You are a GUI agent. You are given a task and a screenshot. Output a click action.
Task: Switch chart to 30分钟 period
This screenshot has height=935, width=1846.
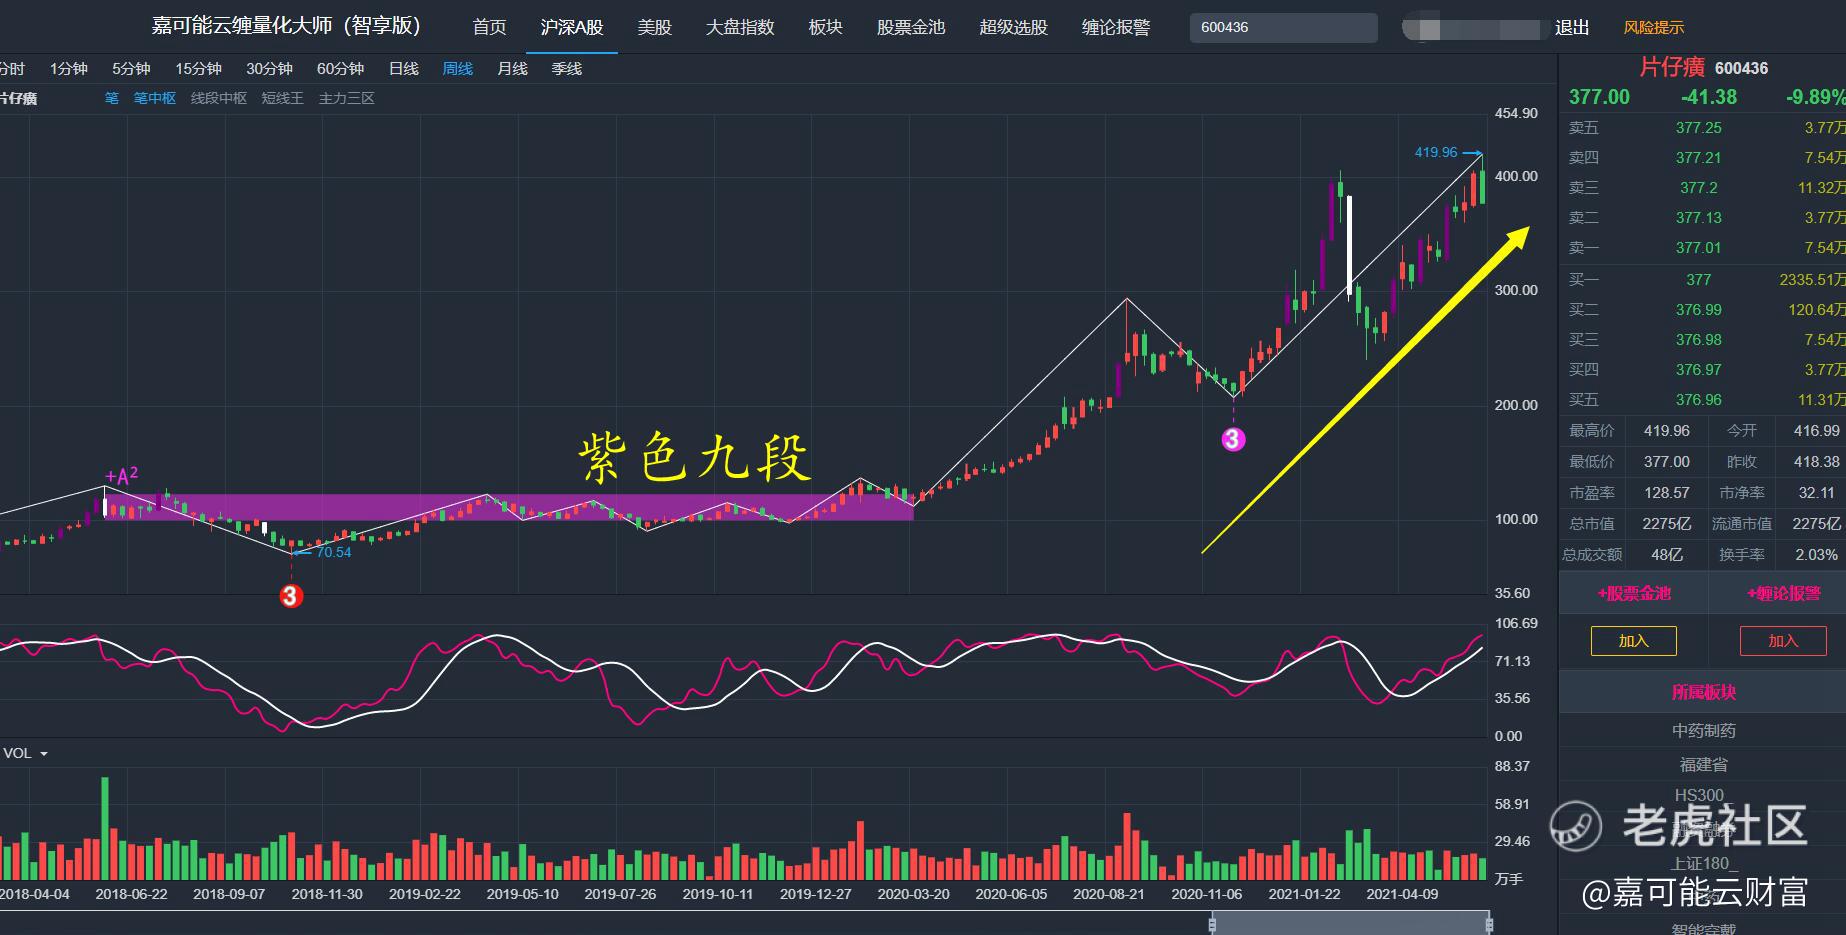tap(269, 68)
